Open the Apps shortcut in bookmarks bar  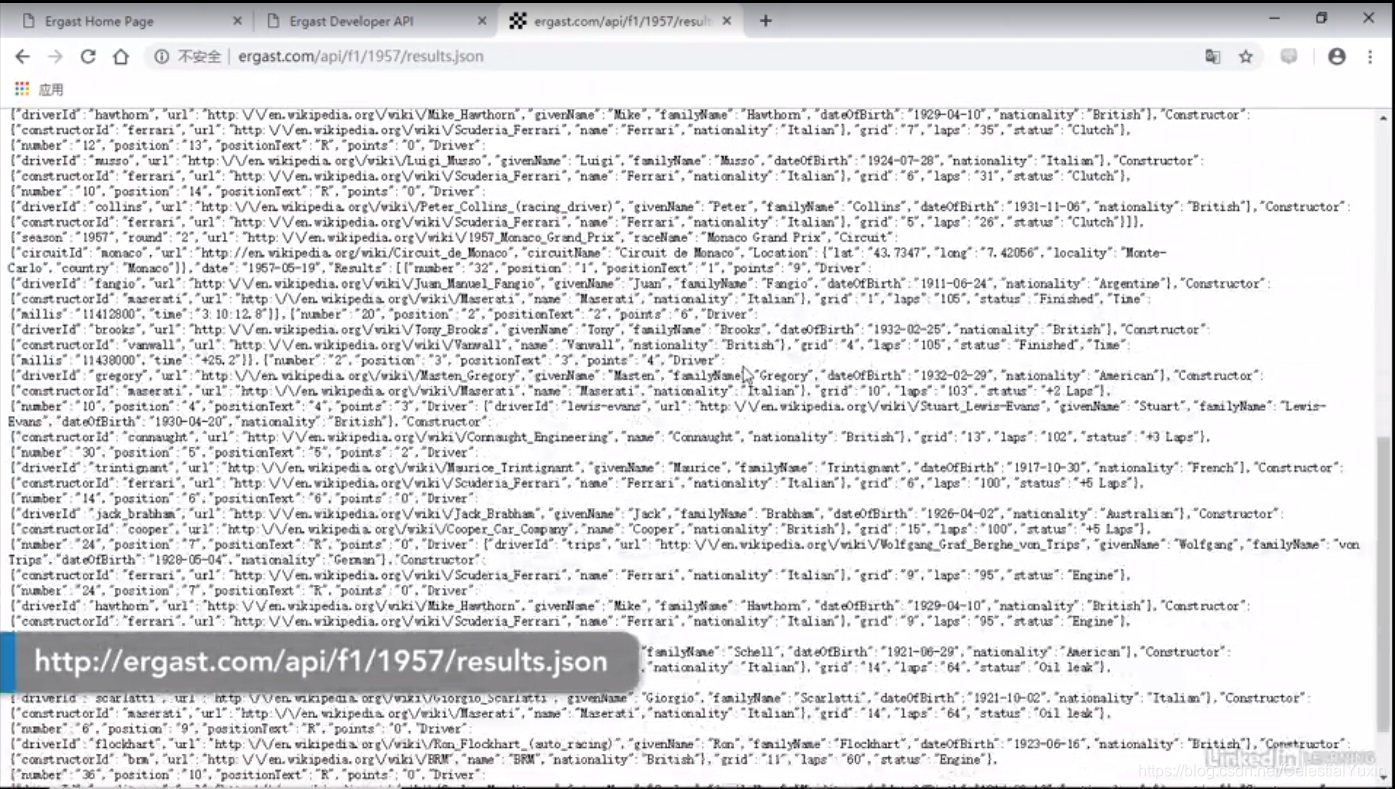39,89
